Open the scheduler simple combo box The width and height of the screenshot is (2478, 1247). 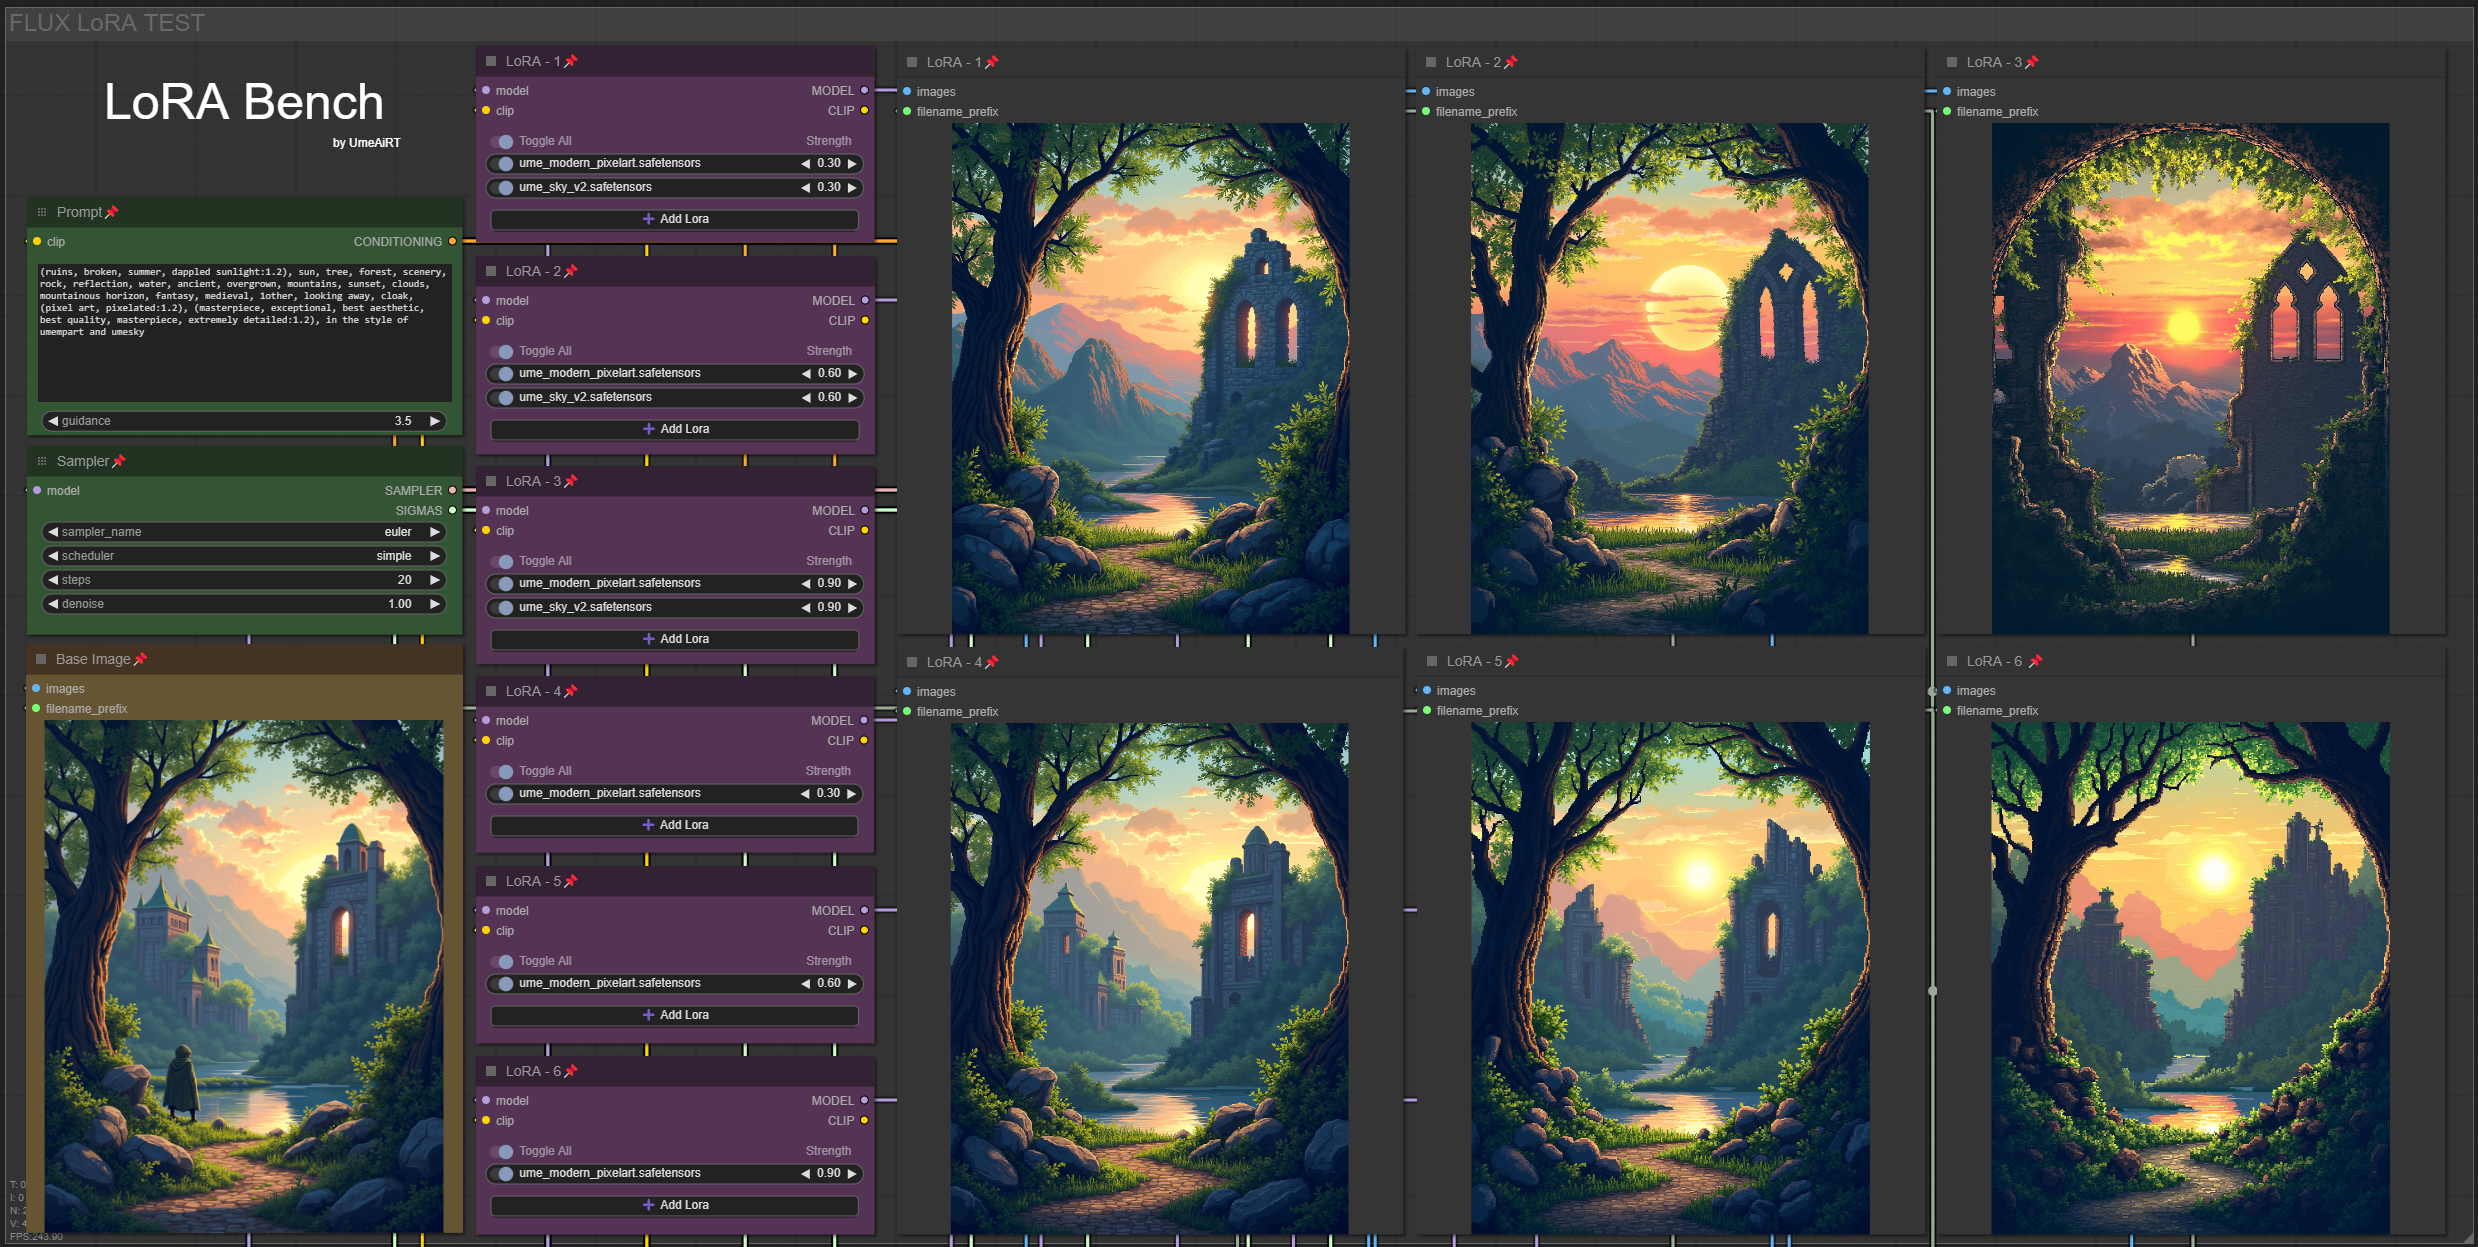tap(243, 556)
